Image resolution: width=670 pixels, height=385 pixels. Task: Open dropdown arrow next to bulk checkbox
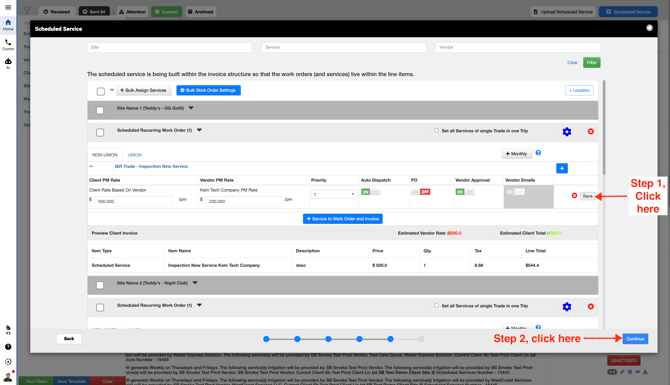point(112,90)
